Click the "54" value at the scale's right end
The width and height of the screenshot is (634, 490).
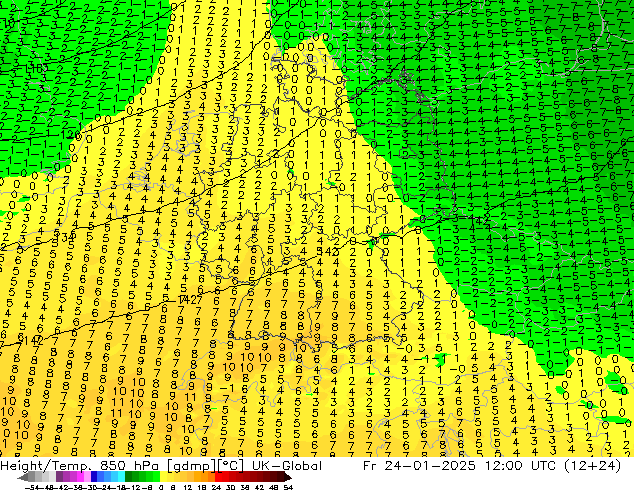point(288,486)
